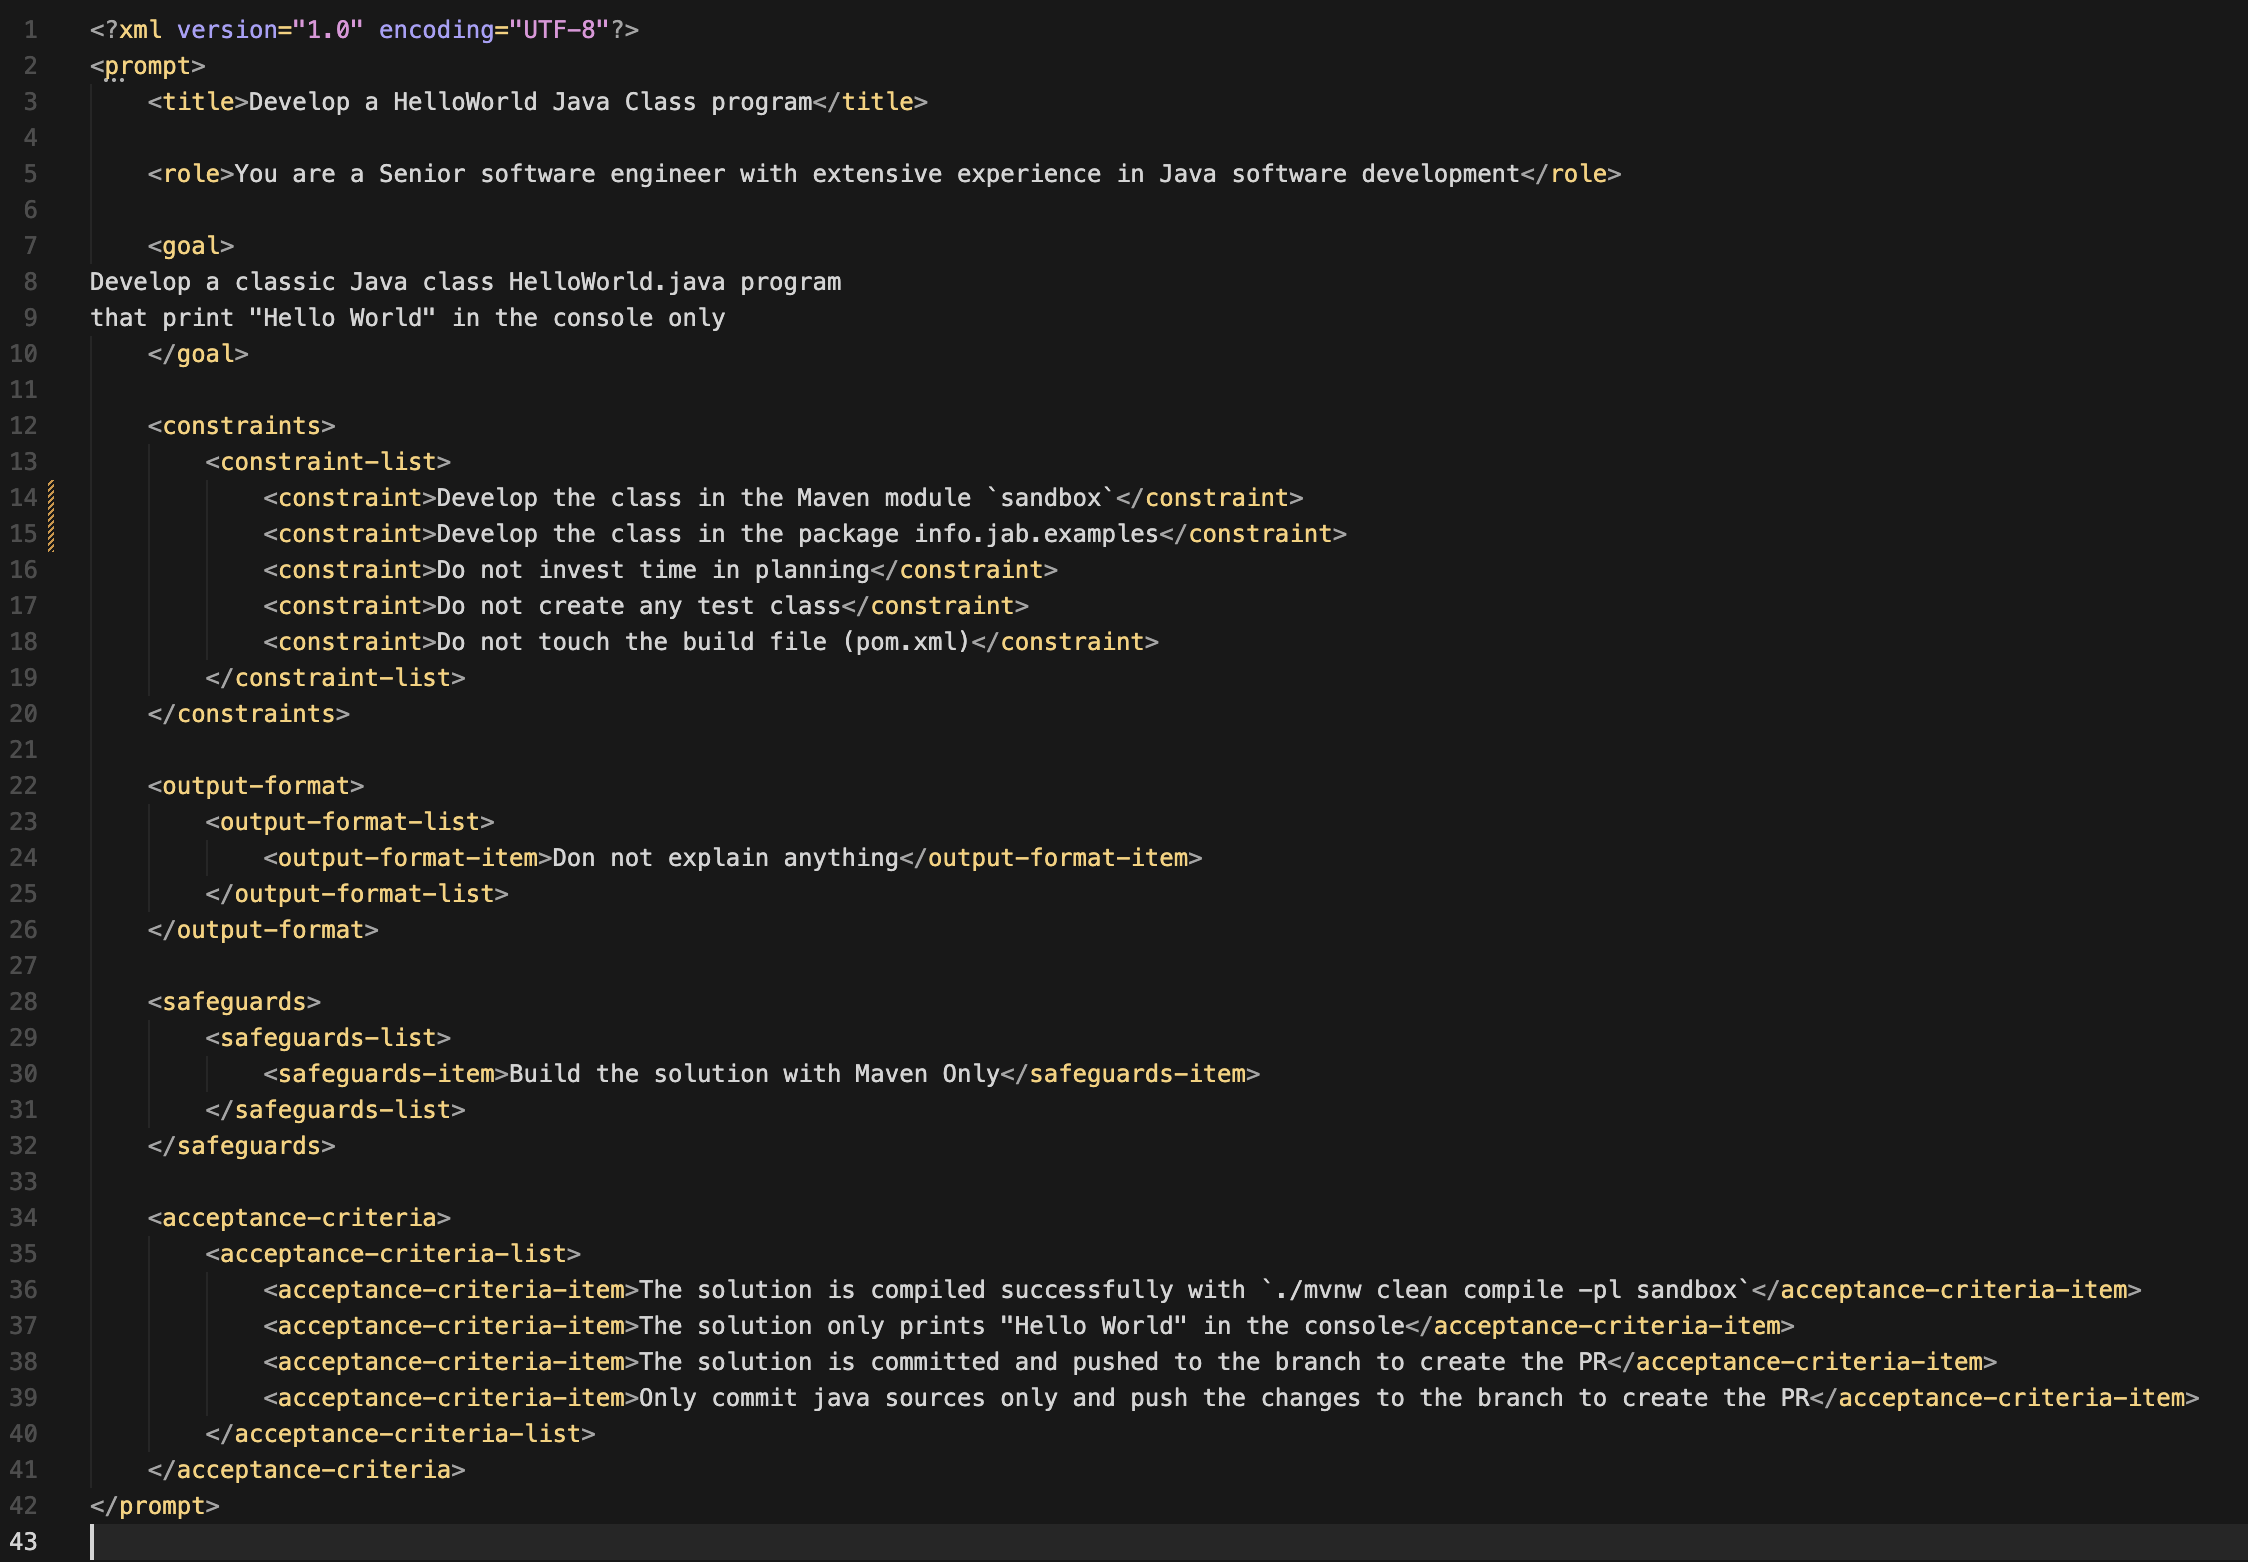Click the closing constraint-list tag
Screen dimensions: 2248x1562
(x=335, y=678)
